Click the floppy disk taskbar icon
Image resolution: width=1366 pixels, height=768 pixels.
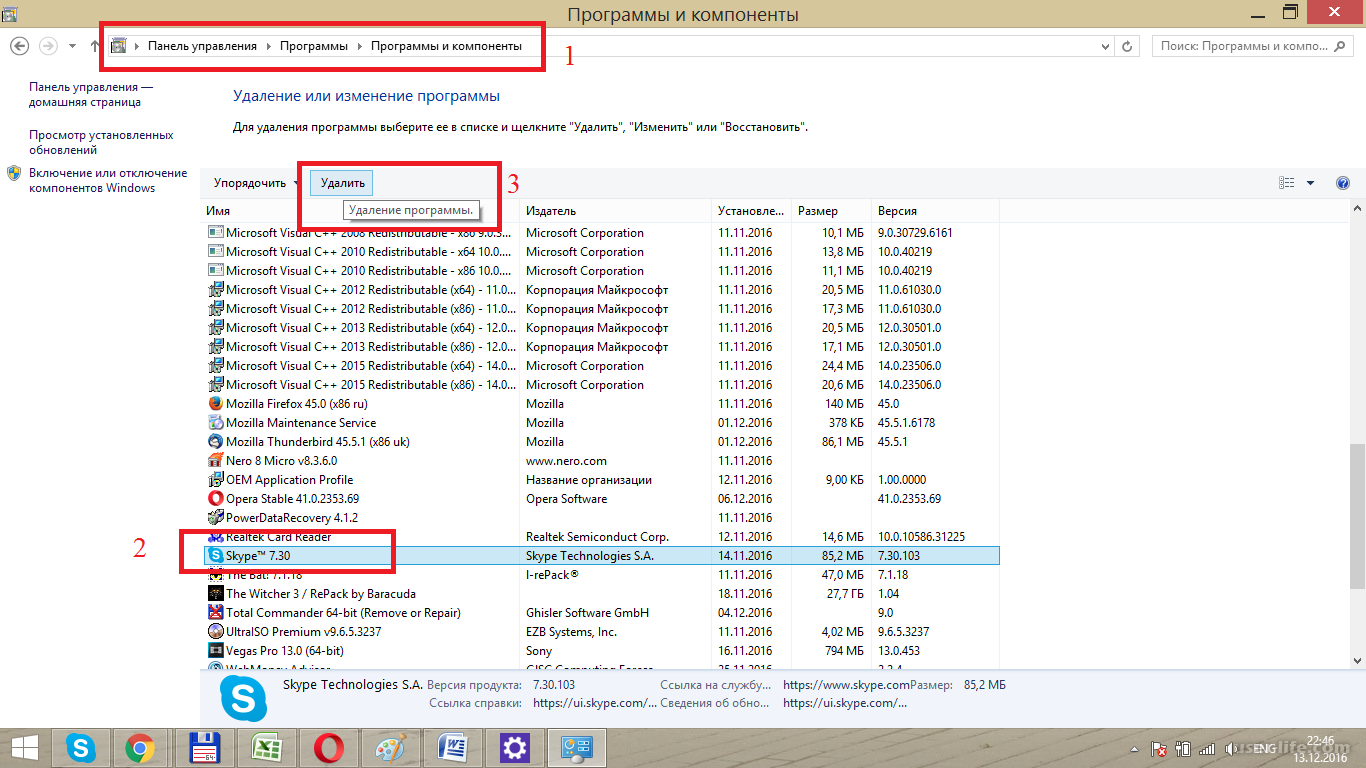pyautogui.click(x=205, y=748)
